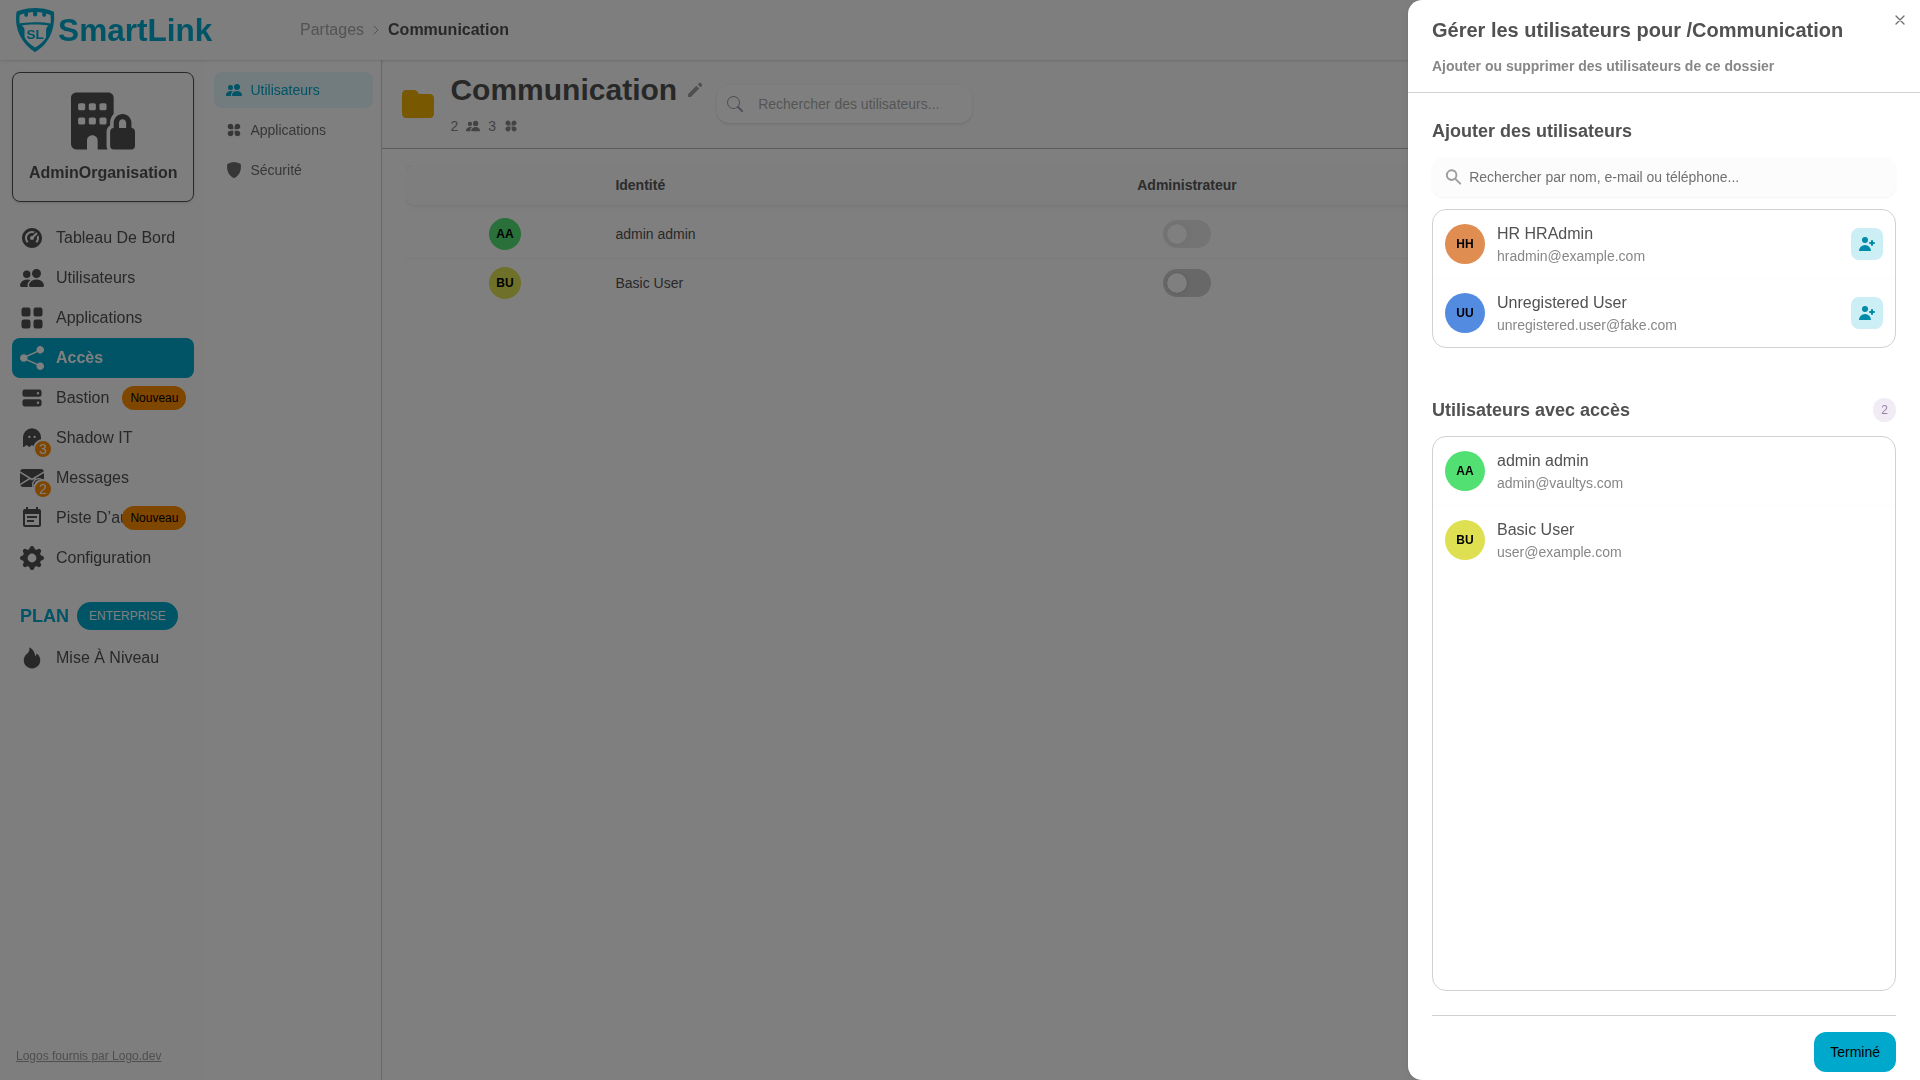This screenshot has width=1920, height=1080.
Task: Enable administrator toggle for admin admin
Action: [1186, 233]
